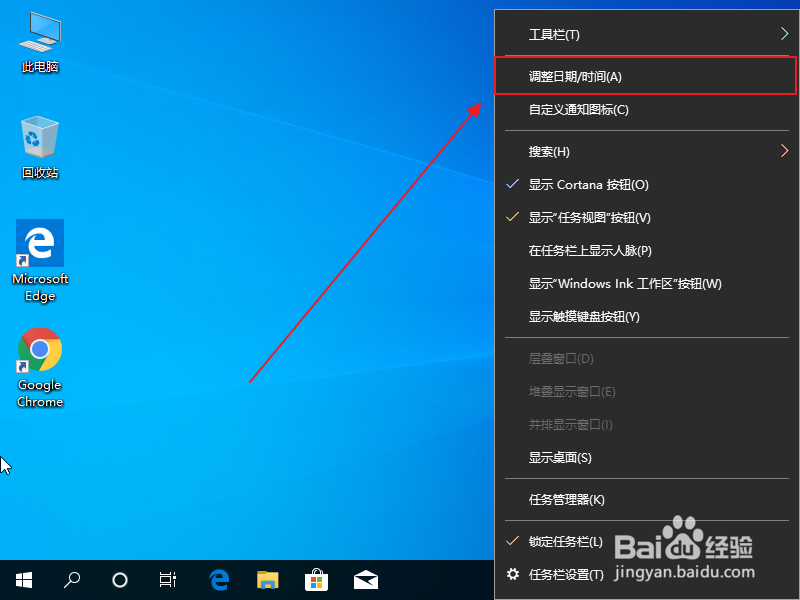This screenshot has height=600, width=800.
Task: Click the Task View taskbar button
Action: 167,579
